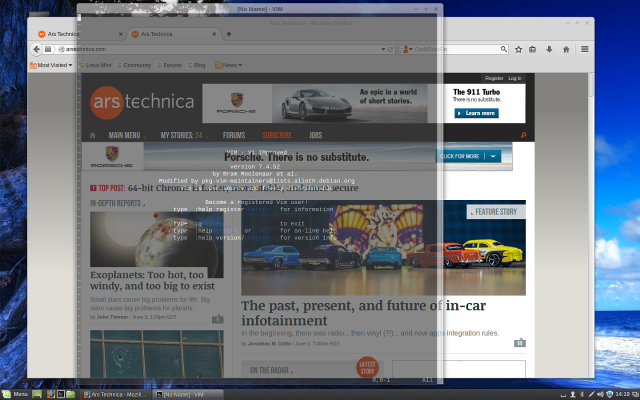Click the Learn more button in Porsche ad
The width and height of the screenshot is (640, 400).
pyautogui.click(x=476, y=113)
